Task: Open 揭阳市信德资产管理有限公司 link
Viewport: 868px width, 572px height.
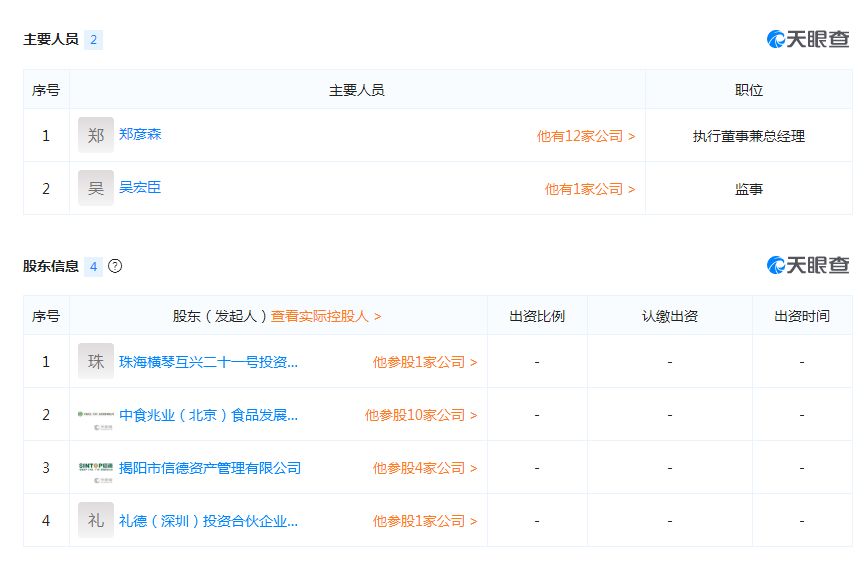Action: (x=210, y=468)
